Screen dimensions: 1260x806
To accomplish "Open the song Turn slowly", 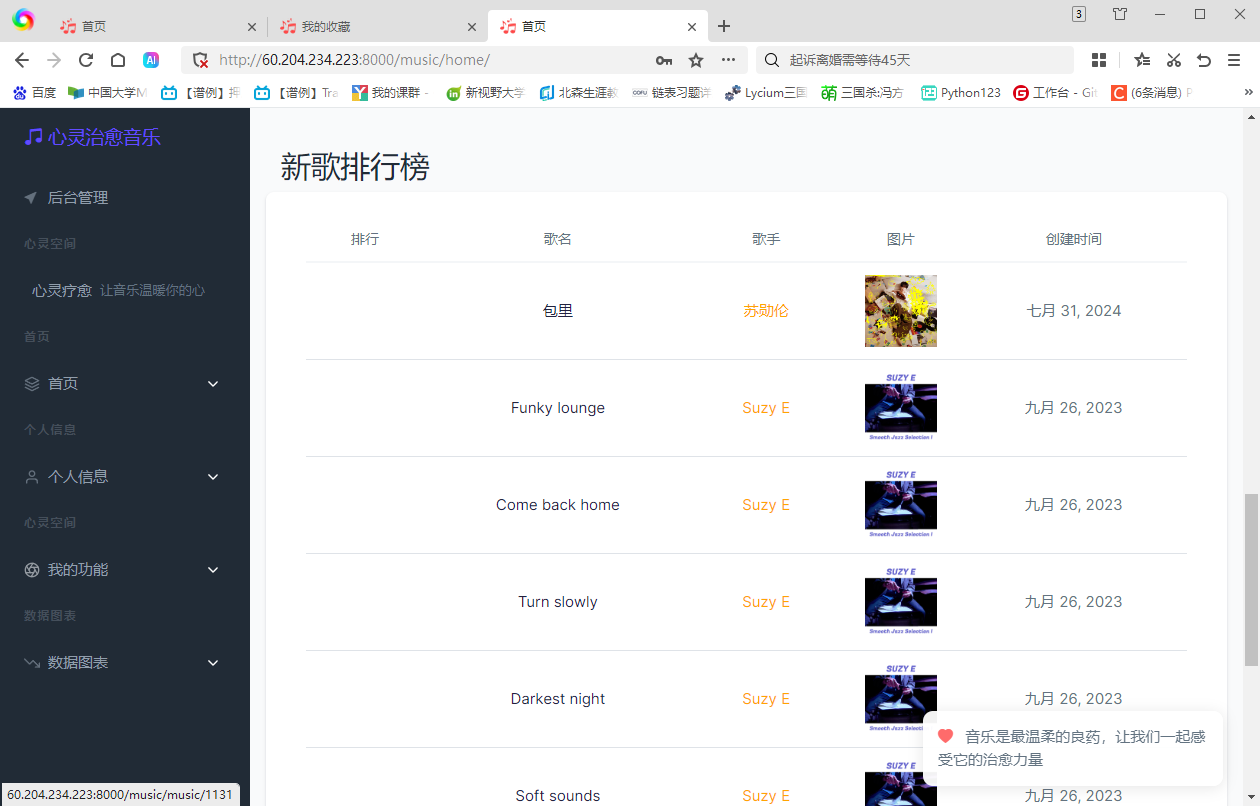I will coord(558,602).
